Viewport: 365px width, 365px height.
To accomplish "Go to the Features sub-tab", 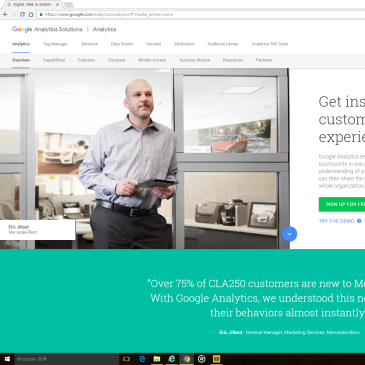I will coord(86,60).
